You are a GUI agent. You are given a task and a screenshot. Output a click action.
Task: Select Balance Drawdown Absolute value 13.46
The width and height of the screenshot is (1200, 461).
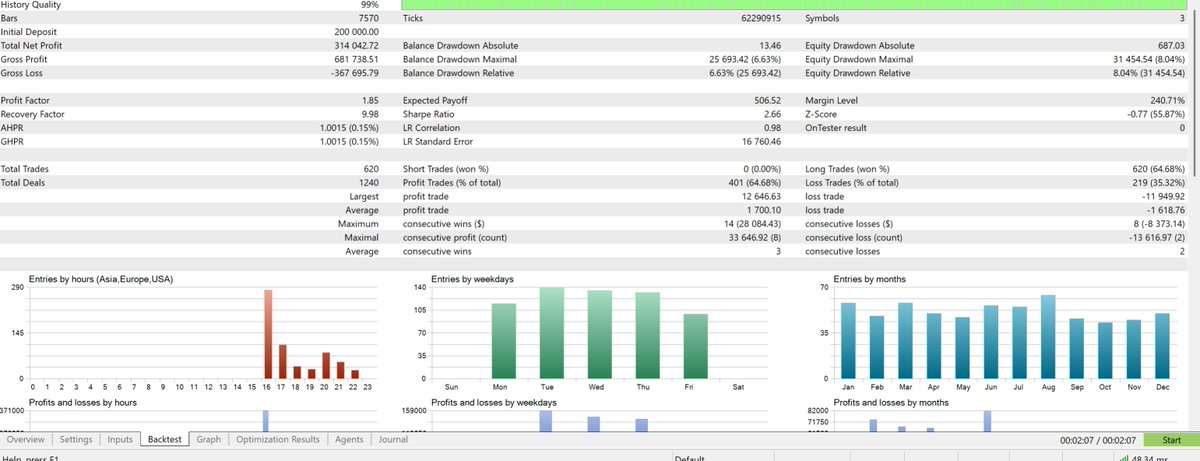click(x=771, y=46)
